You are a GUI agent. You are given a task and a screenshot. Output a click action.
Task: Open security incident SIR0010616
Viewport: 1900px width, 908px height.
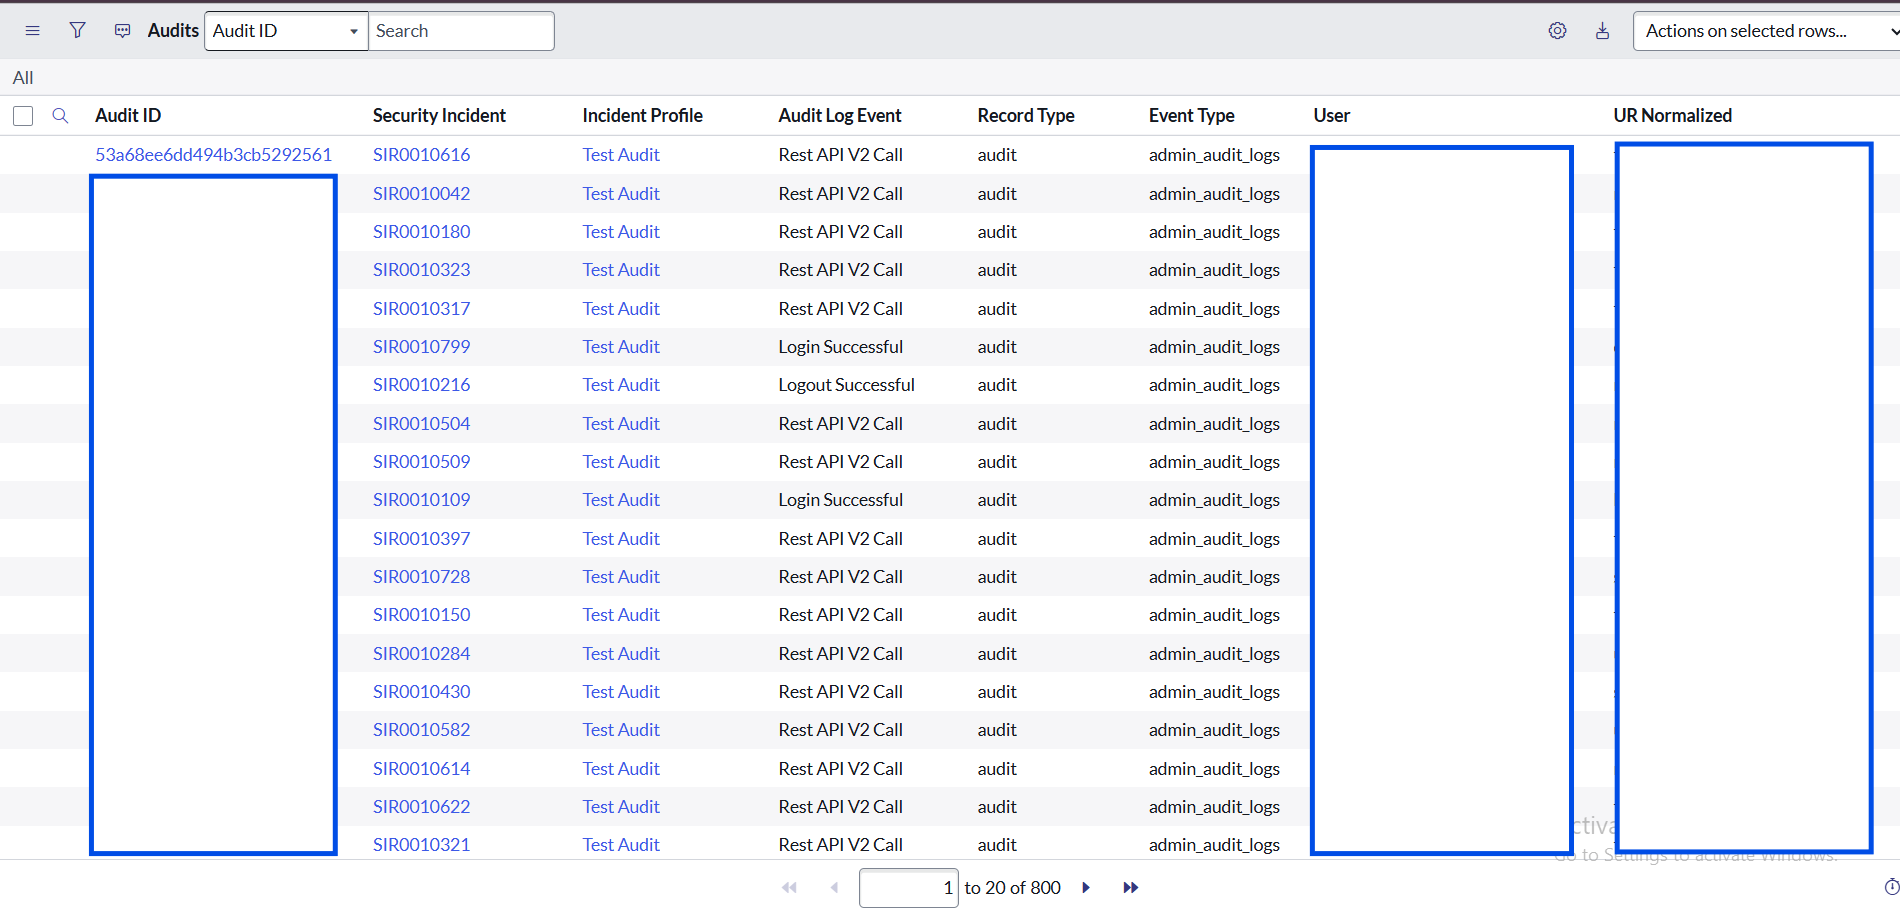(x=421, y=155)
